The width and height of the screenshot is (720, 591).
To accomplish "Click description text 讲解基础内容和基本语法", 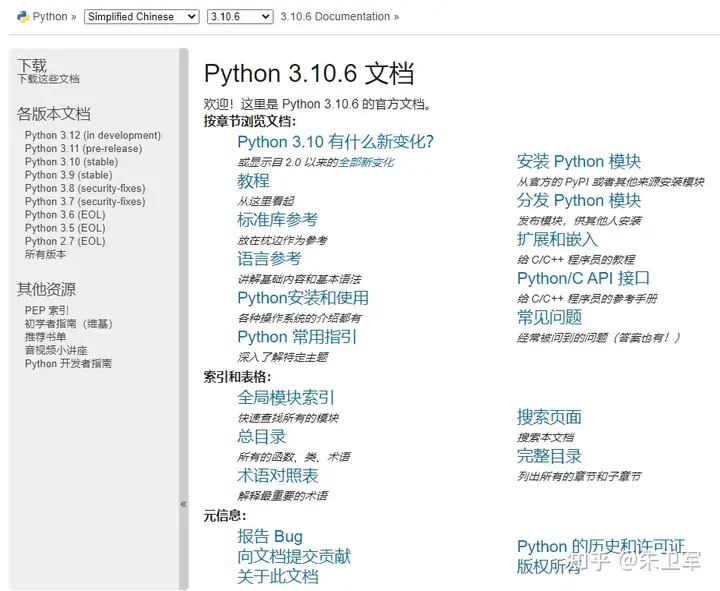I will (x=299, y=279).
